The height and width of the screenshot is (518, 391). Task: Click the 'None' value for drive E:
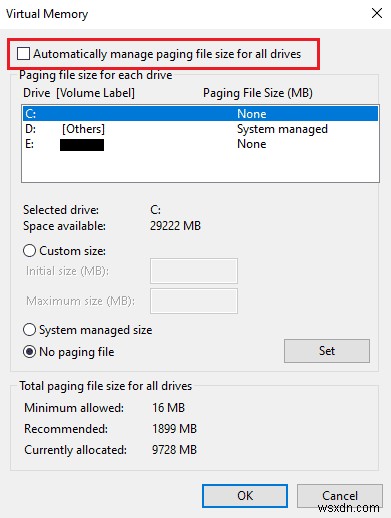pyautogui.click(x=252, y=144)
